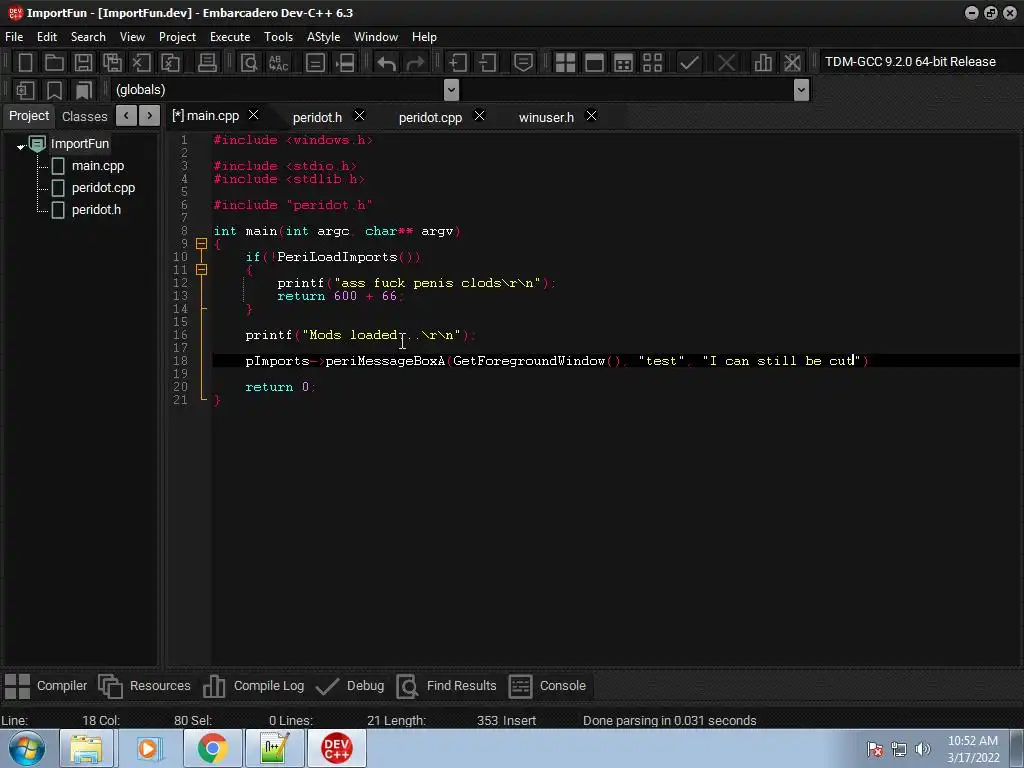Click the Delete Profiling Information icon
Viewport: 1024px width, 768px height.
point(792,63)
